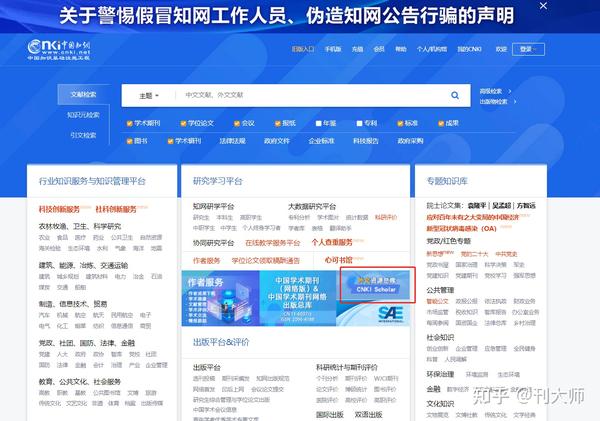Toggle the 图书 checkbox
Viewport: 600px width, 421px height.
click(129, 141)
